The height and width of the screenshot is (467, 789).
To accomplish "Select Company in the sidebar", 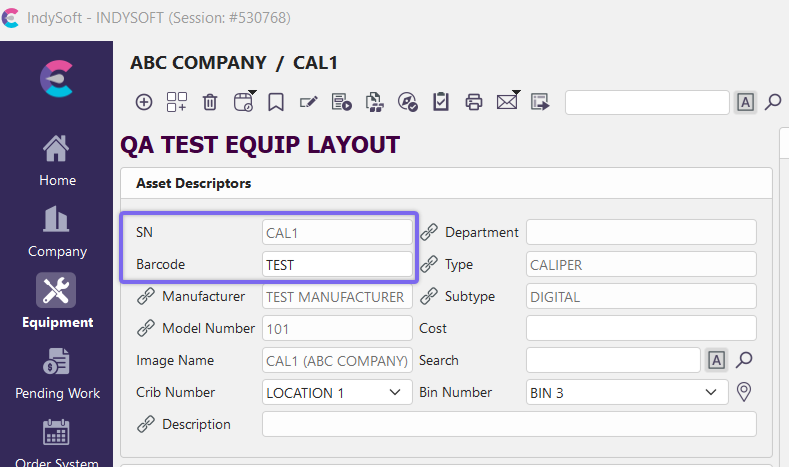I will tap(57, 231).
